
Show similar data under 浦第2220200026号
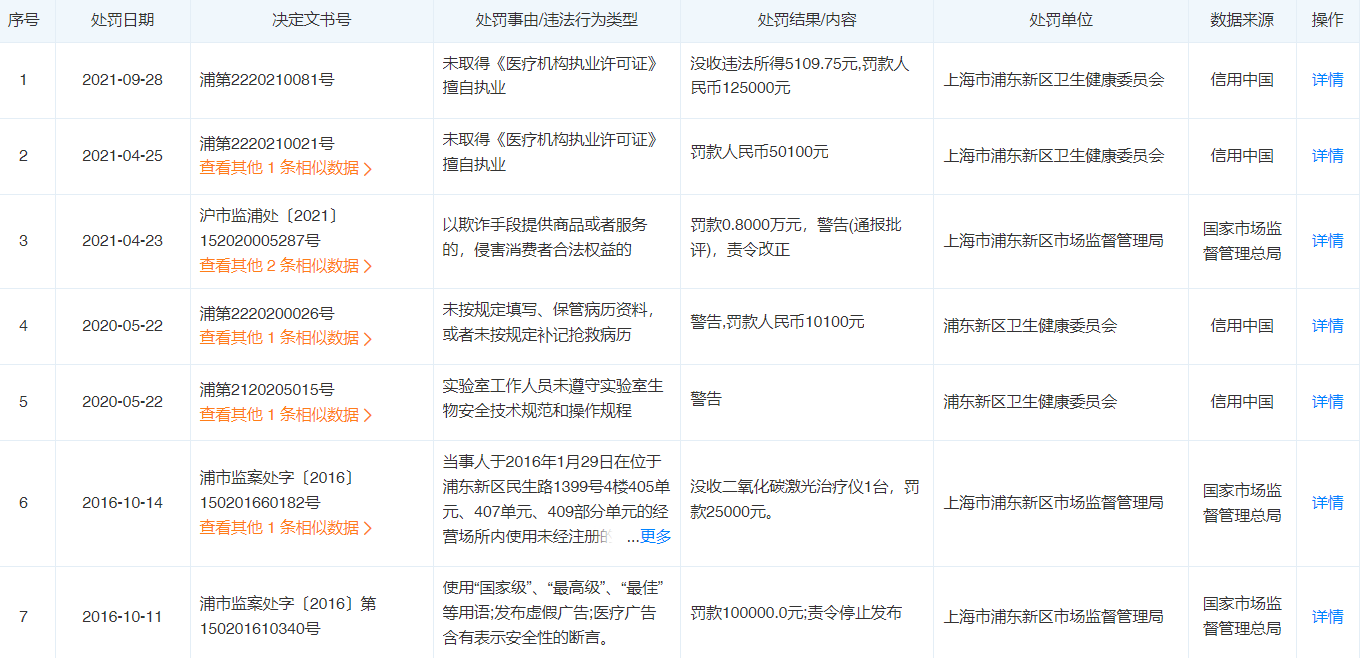[x=285, y=338]
